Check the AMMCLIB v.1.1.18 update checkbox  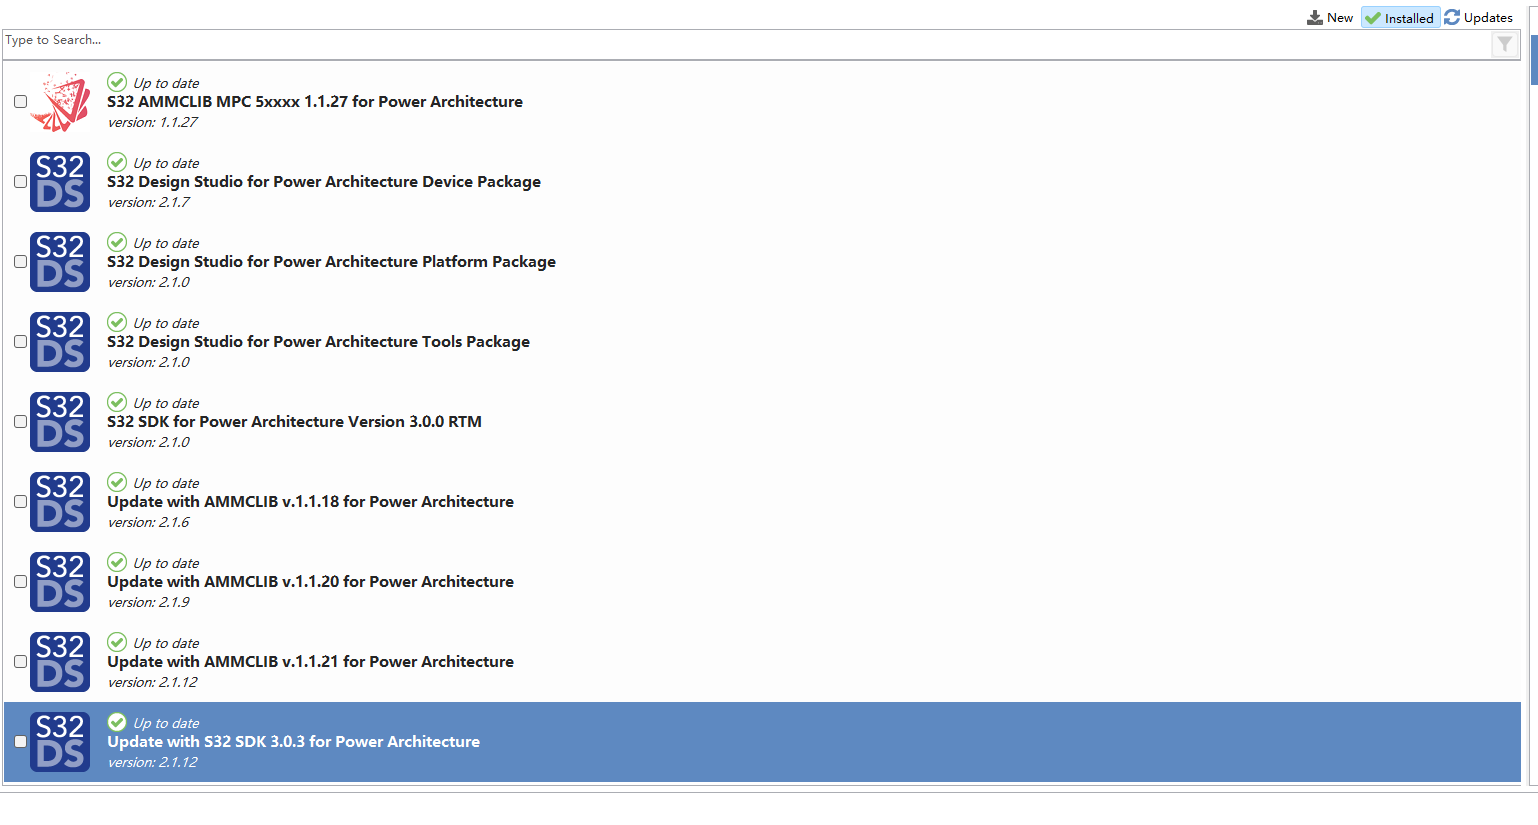tap(20, 502)
